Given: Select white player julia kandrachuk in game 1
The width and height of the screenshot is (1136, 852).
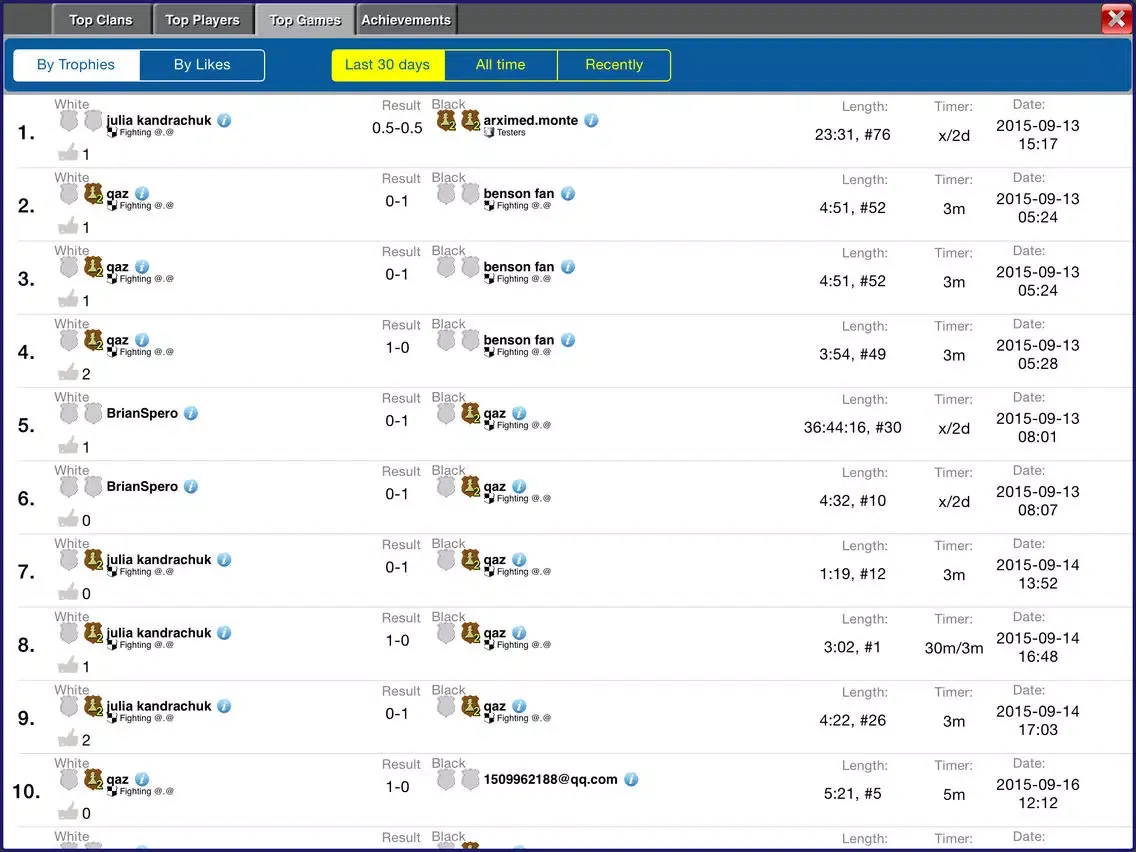Looking at the screenshot, I should (x=159, y=120).
